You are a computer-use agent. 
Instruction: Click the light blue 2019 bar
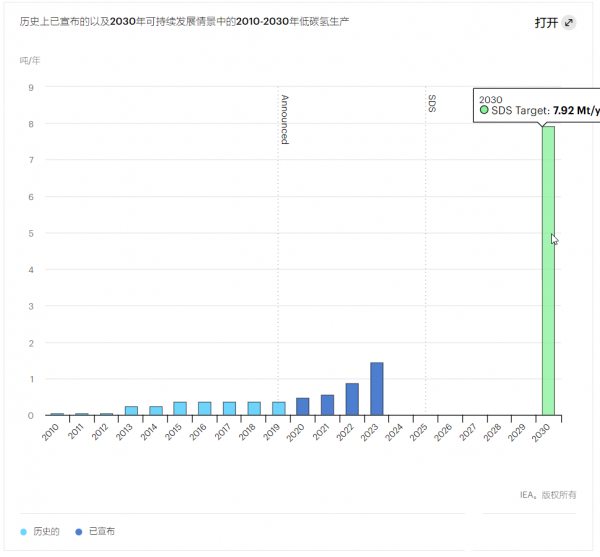coord(278,408)
